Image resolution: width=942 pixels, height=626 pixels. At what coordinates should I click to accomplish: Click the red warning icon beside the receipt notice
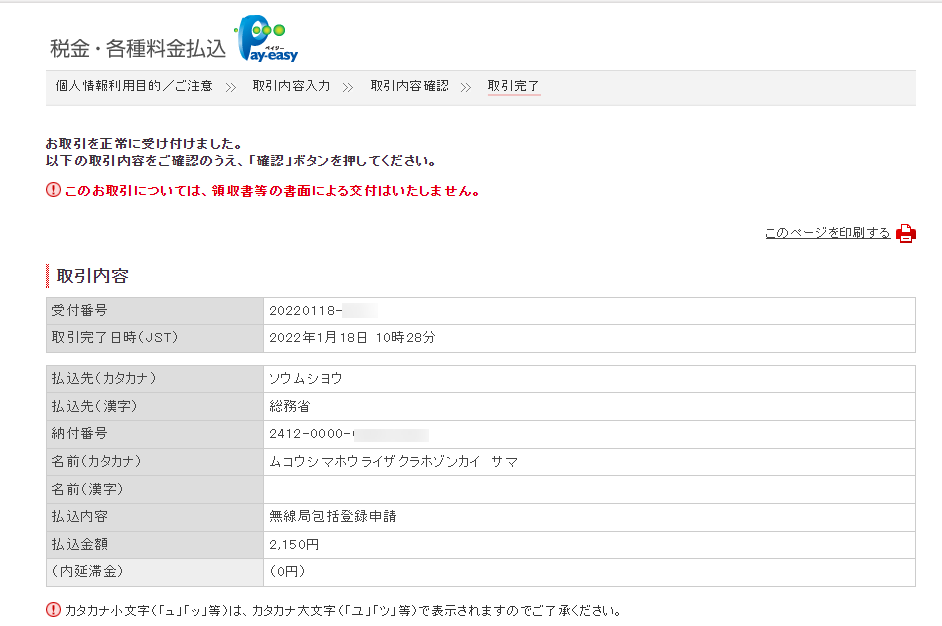[x=53, y=190]
